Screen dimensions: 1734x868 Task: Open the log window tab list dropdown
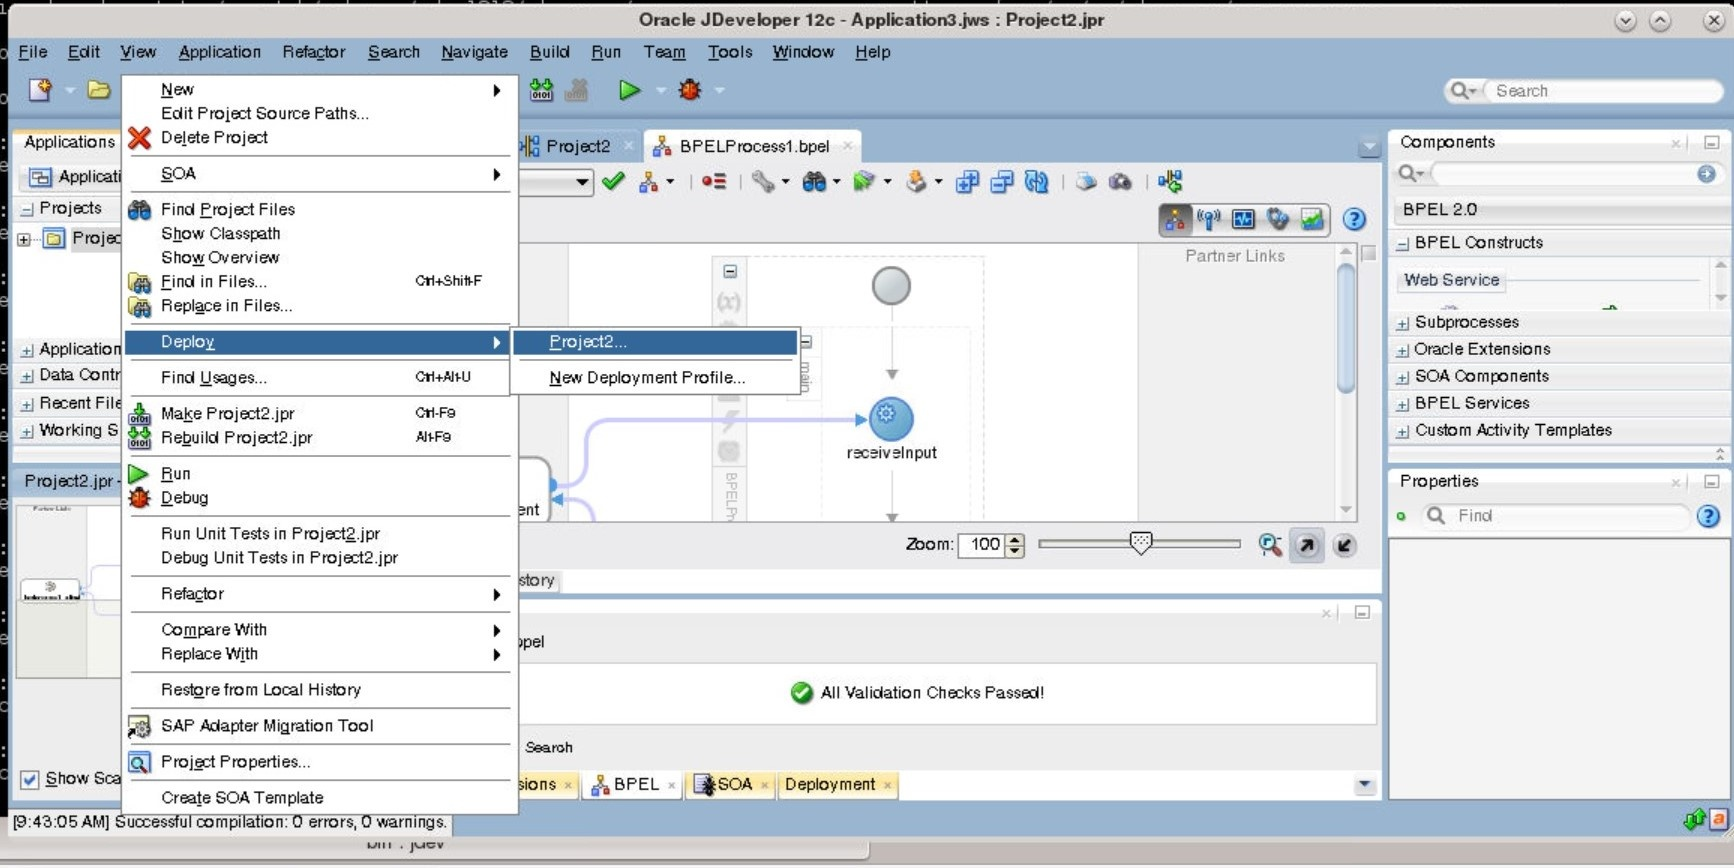(x=1365, y=785)
